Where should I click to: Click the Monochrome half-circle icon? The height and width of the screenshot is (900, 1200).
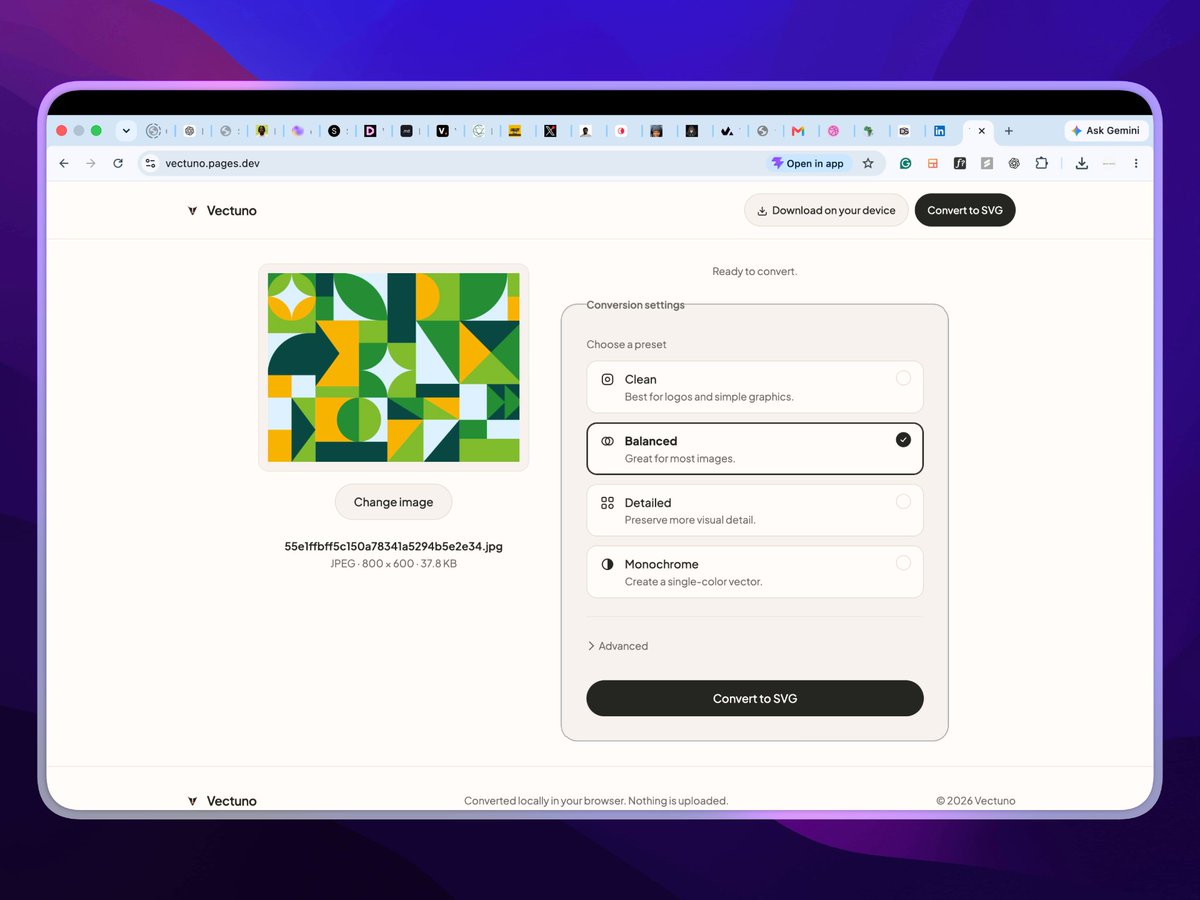coord(607,564)
